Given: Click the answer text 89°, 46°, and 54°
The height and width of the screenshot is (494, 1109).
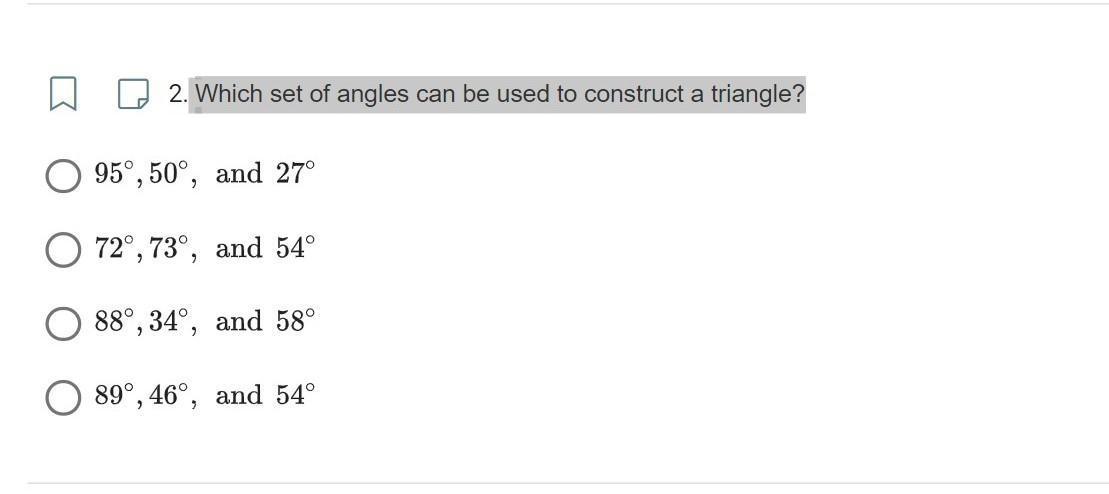Looking at the screenshot, I should click(x=204, y=396).
